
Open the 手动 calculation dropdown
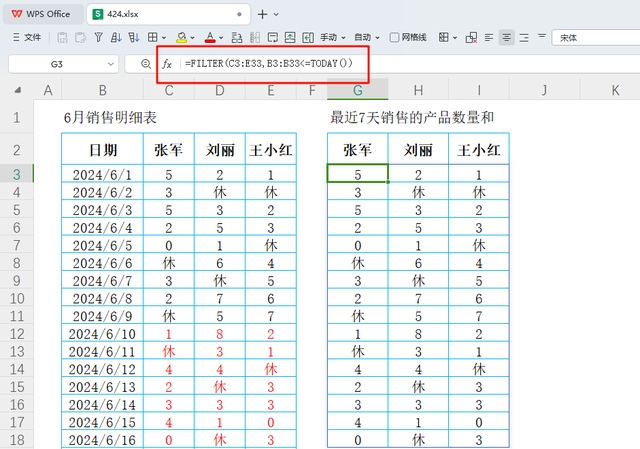[x=333, y=38]
